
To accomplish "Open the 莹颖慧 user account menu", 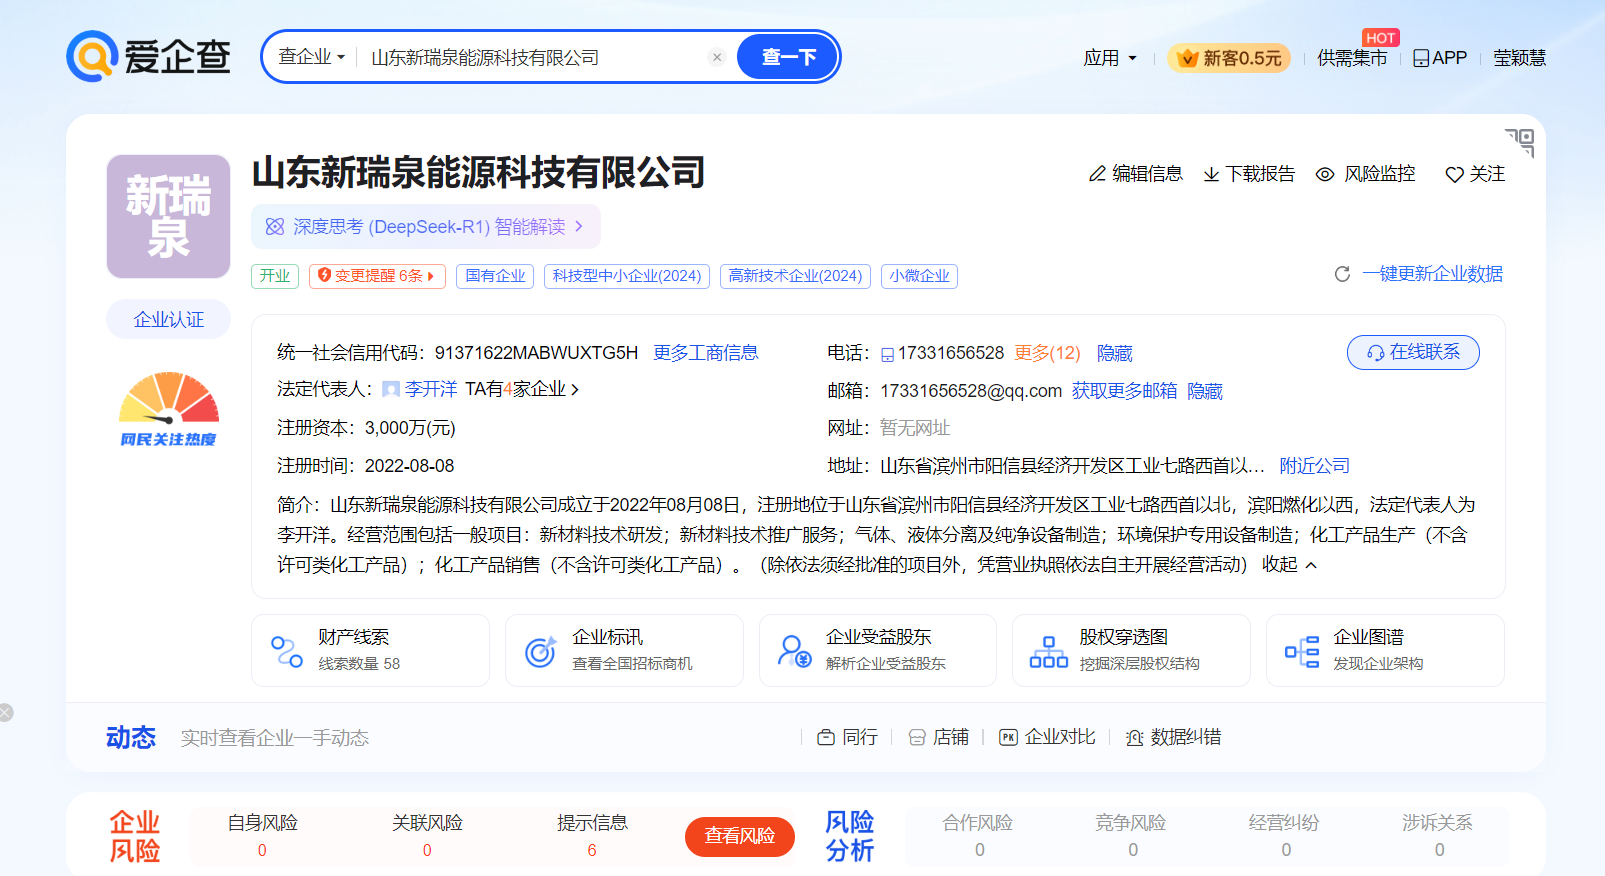I will (1519, 58).
